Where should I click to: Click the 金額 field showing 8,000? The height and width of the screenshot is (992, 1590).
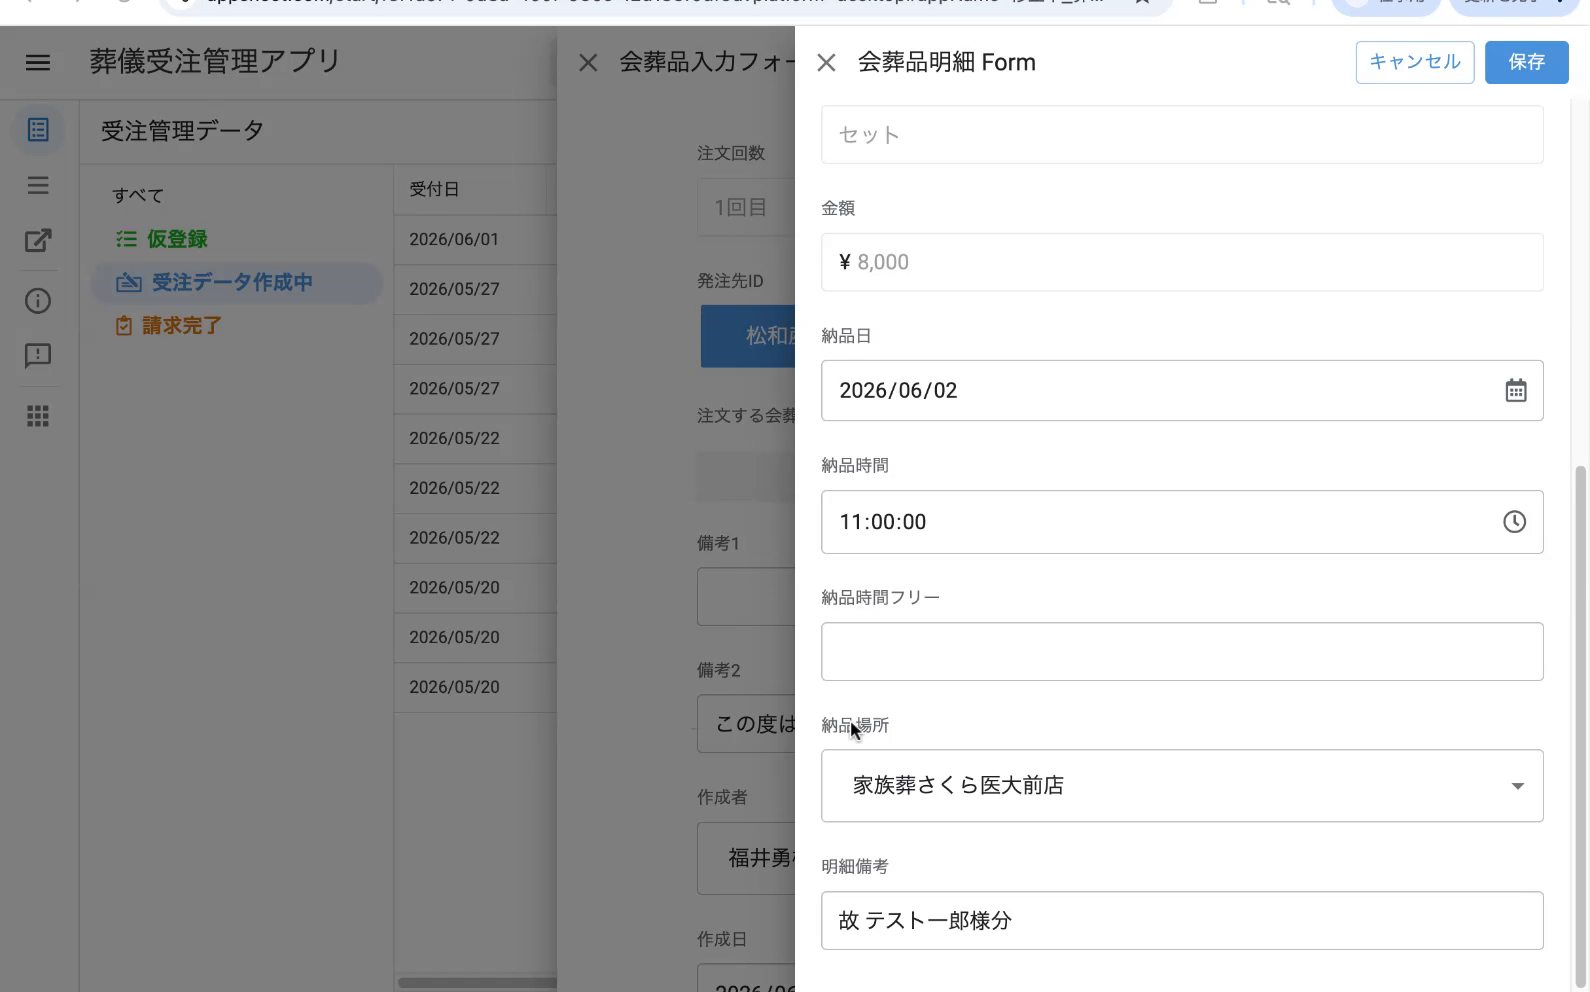pos(1182,262)
